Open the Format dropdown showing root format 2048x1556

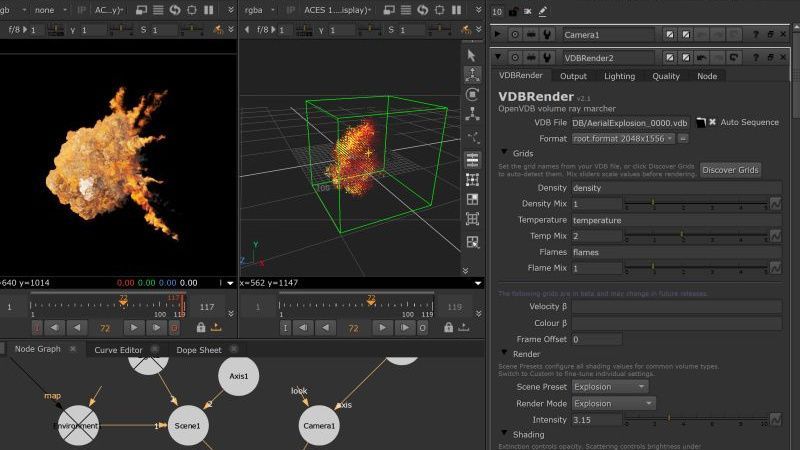point(623,138)
